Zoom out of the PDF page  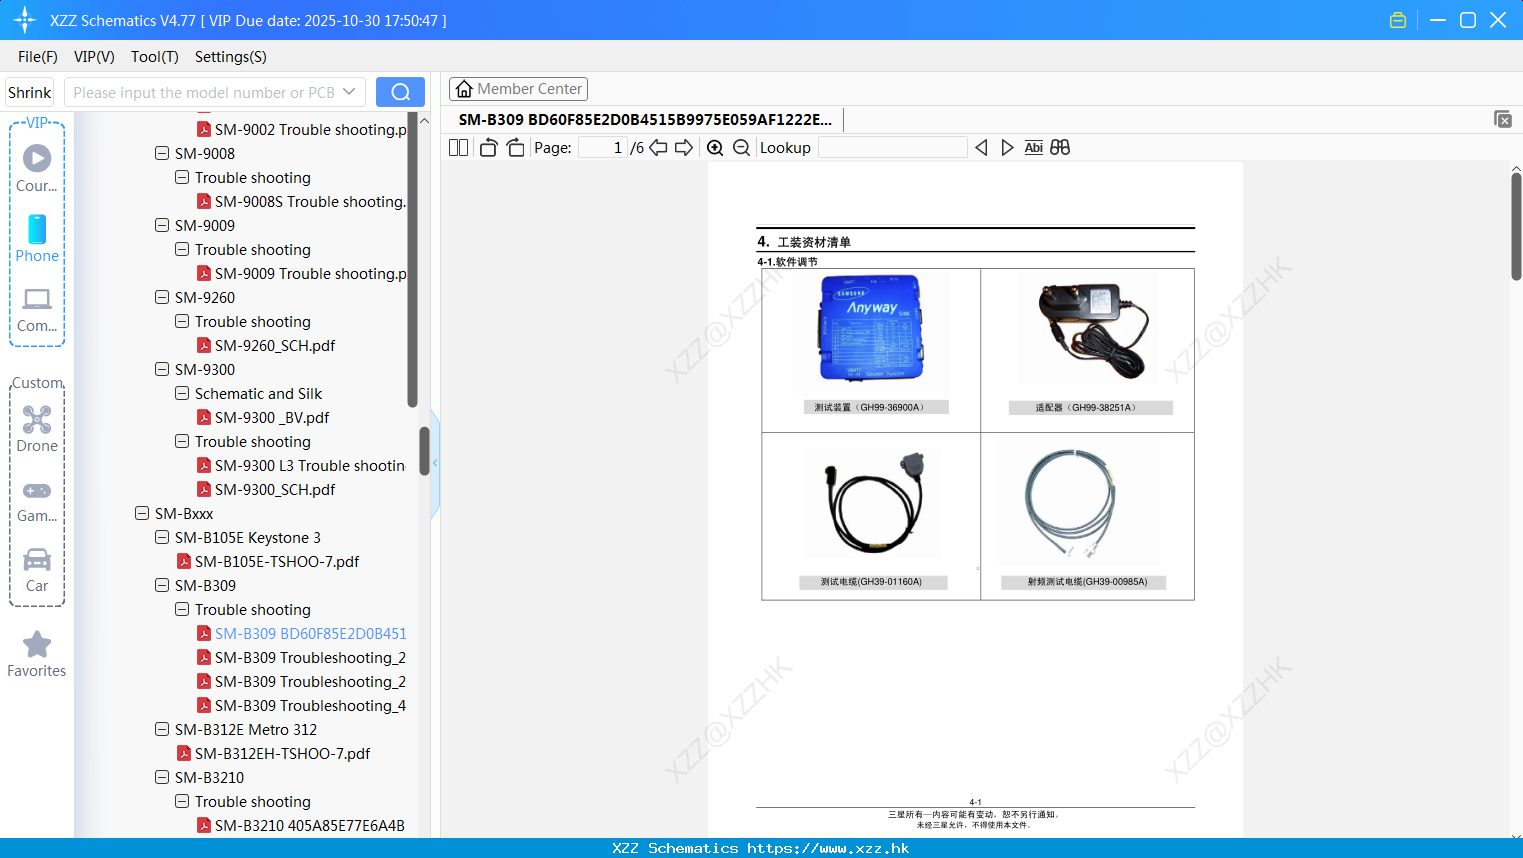741,147
